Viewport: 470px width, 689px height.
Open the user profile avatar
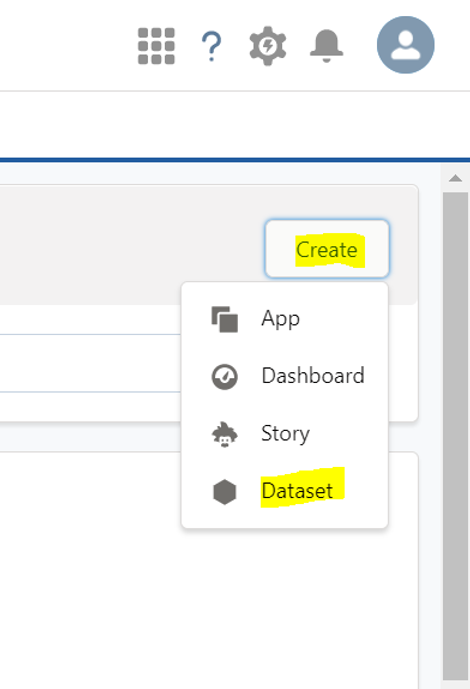[405, 45]
